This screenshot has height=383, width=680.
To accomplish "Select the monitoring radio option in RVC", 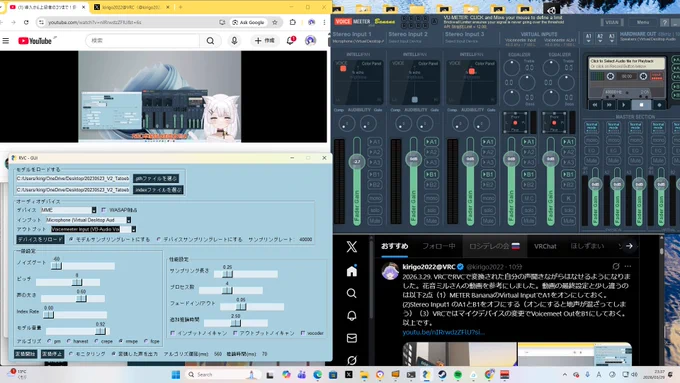I will tap(71, 354).
